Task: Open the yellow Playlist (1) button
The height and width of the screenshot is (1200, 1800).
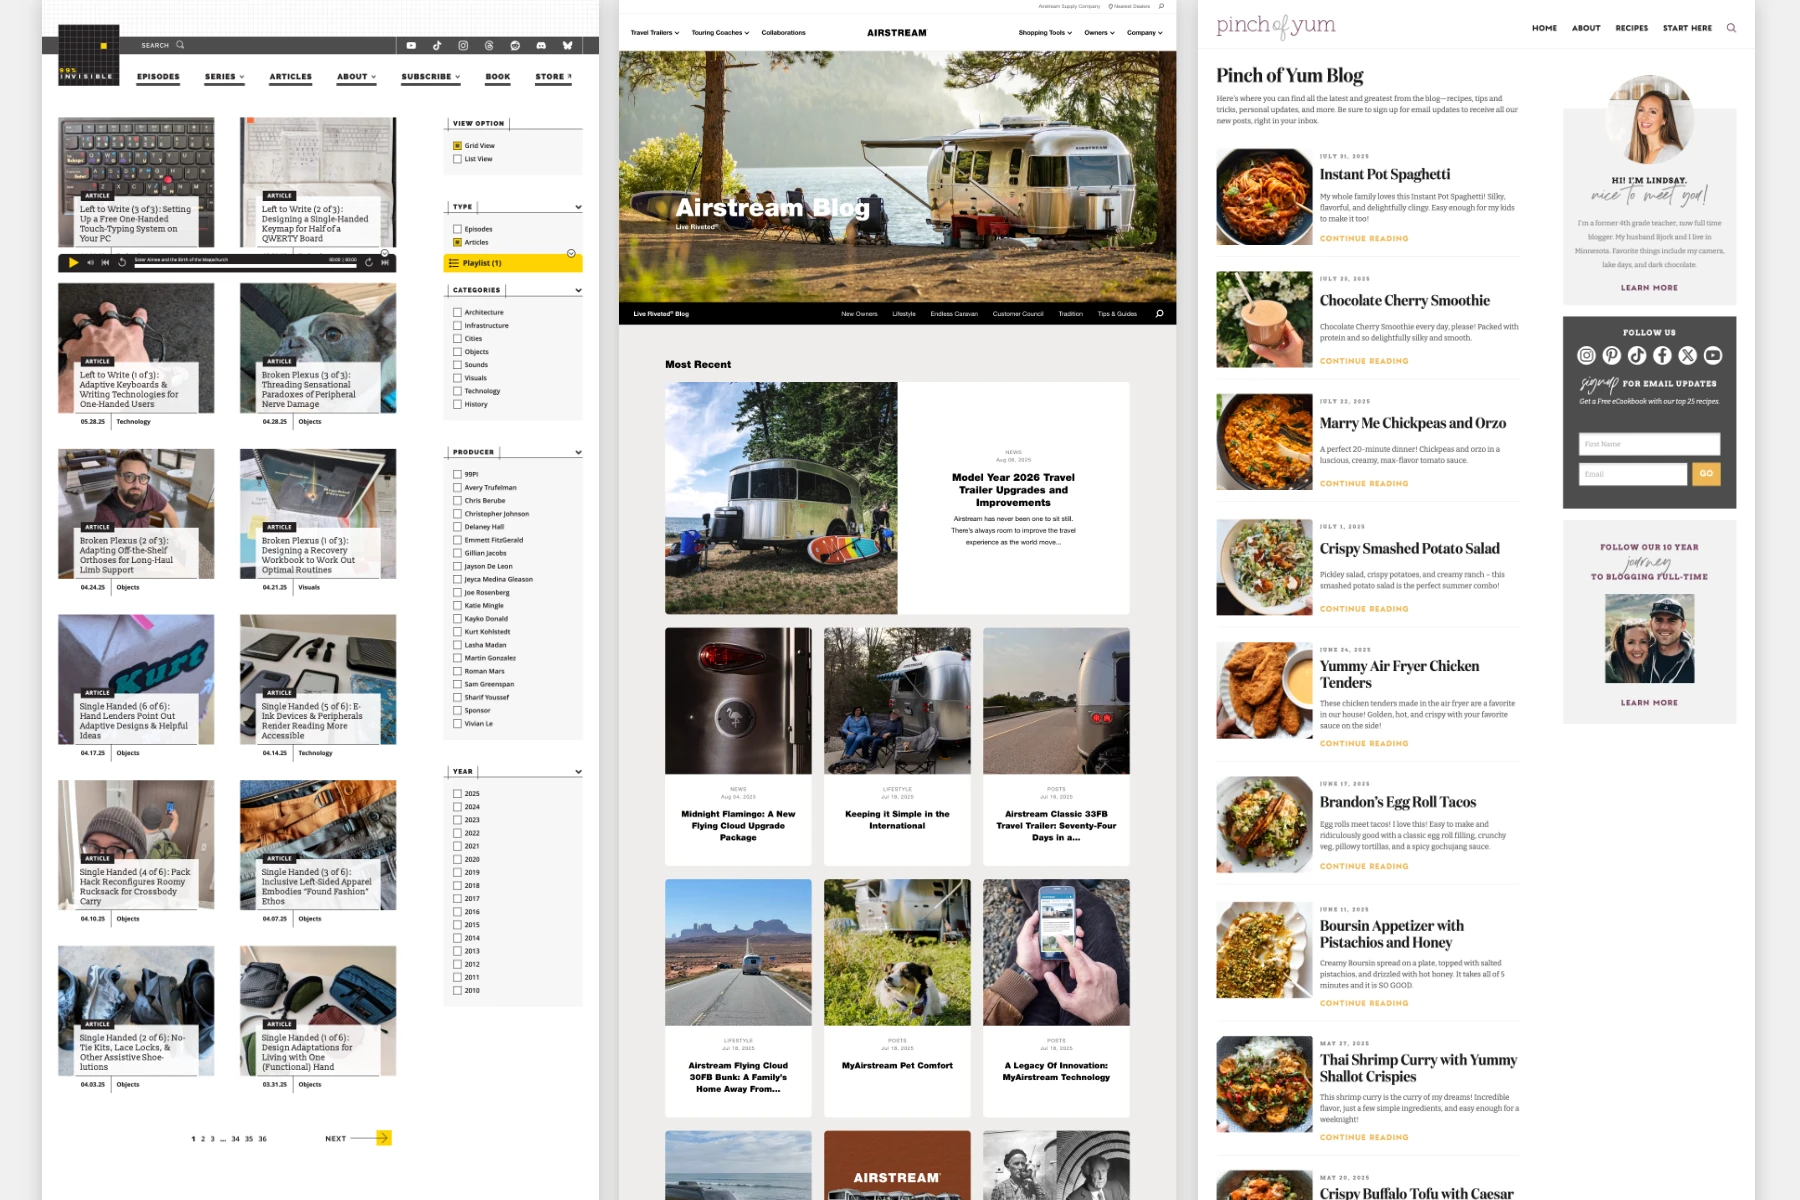Action: 513,263
